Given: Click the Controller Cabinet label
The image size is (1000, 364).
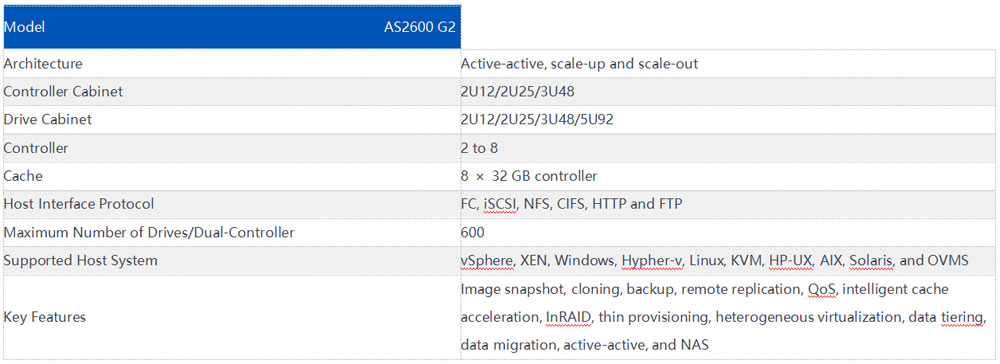Looking at the screenshot, I should point(63,92).
